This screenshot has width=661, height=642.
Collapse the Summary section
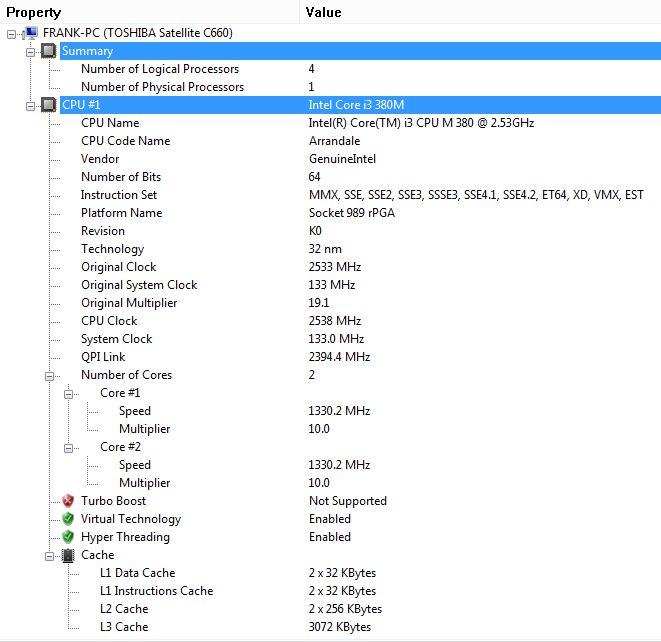pyautogui.click(x=30, y=52)
